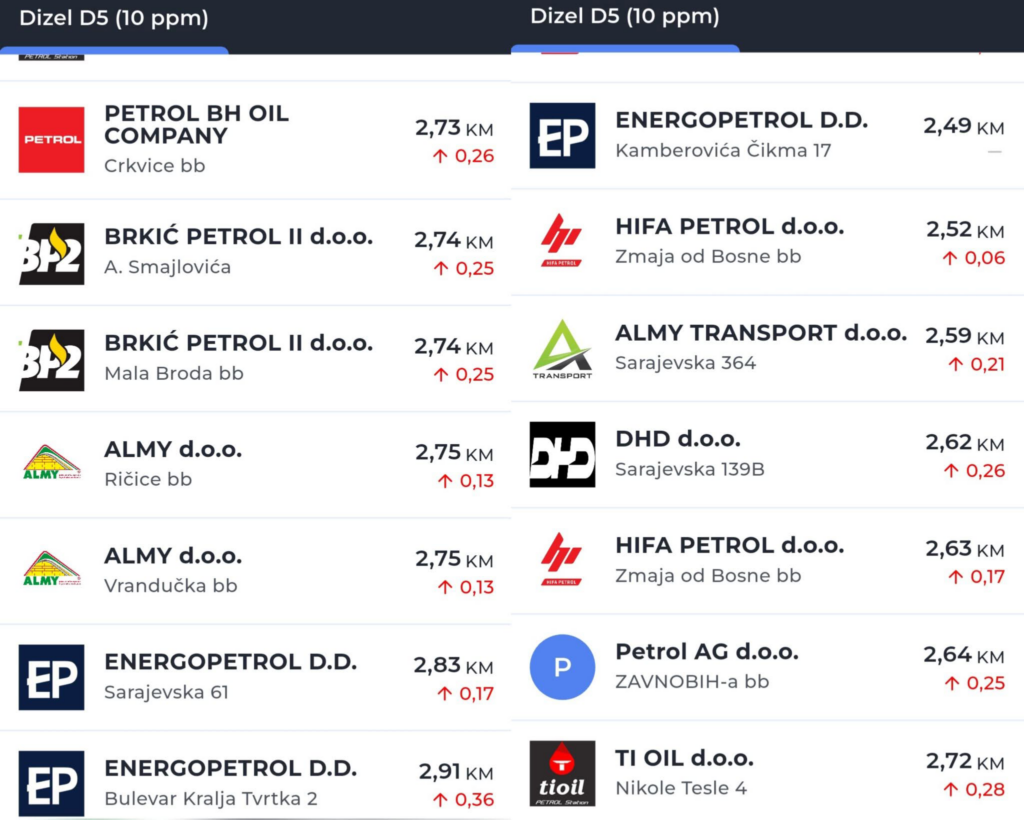
Task: Click Energopetrol logo next to Sarajevska 61
Action: click(51, 677)
